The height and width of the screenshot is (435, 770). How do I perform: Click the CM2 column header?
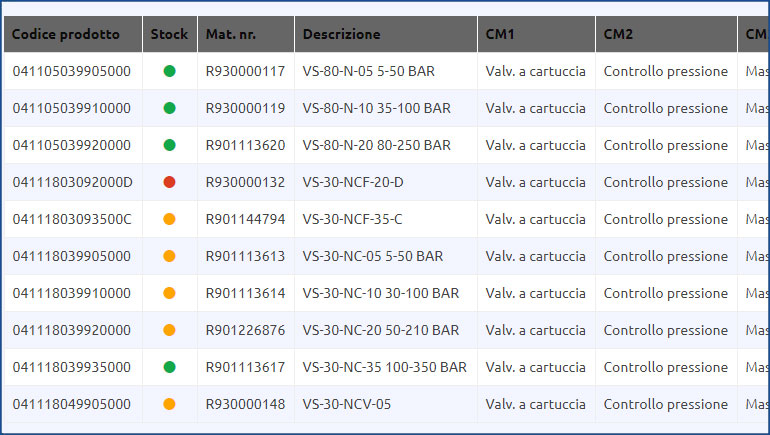click(x=618, y=34)
